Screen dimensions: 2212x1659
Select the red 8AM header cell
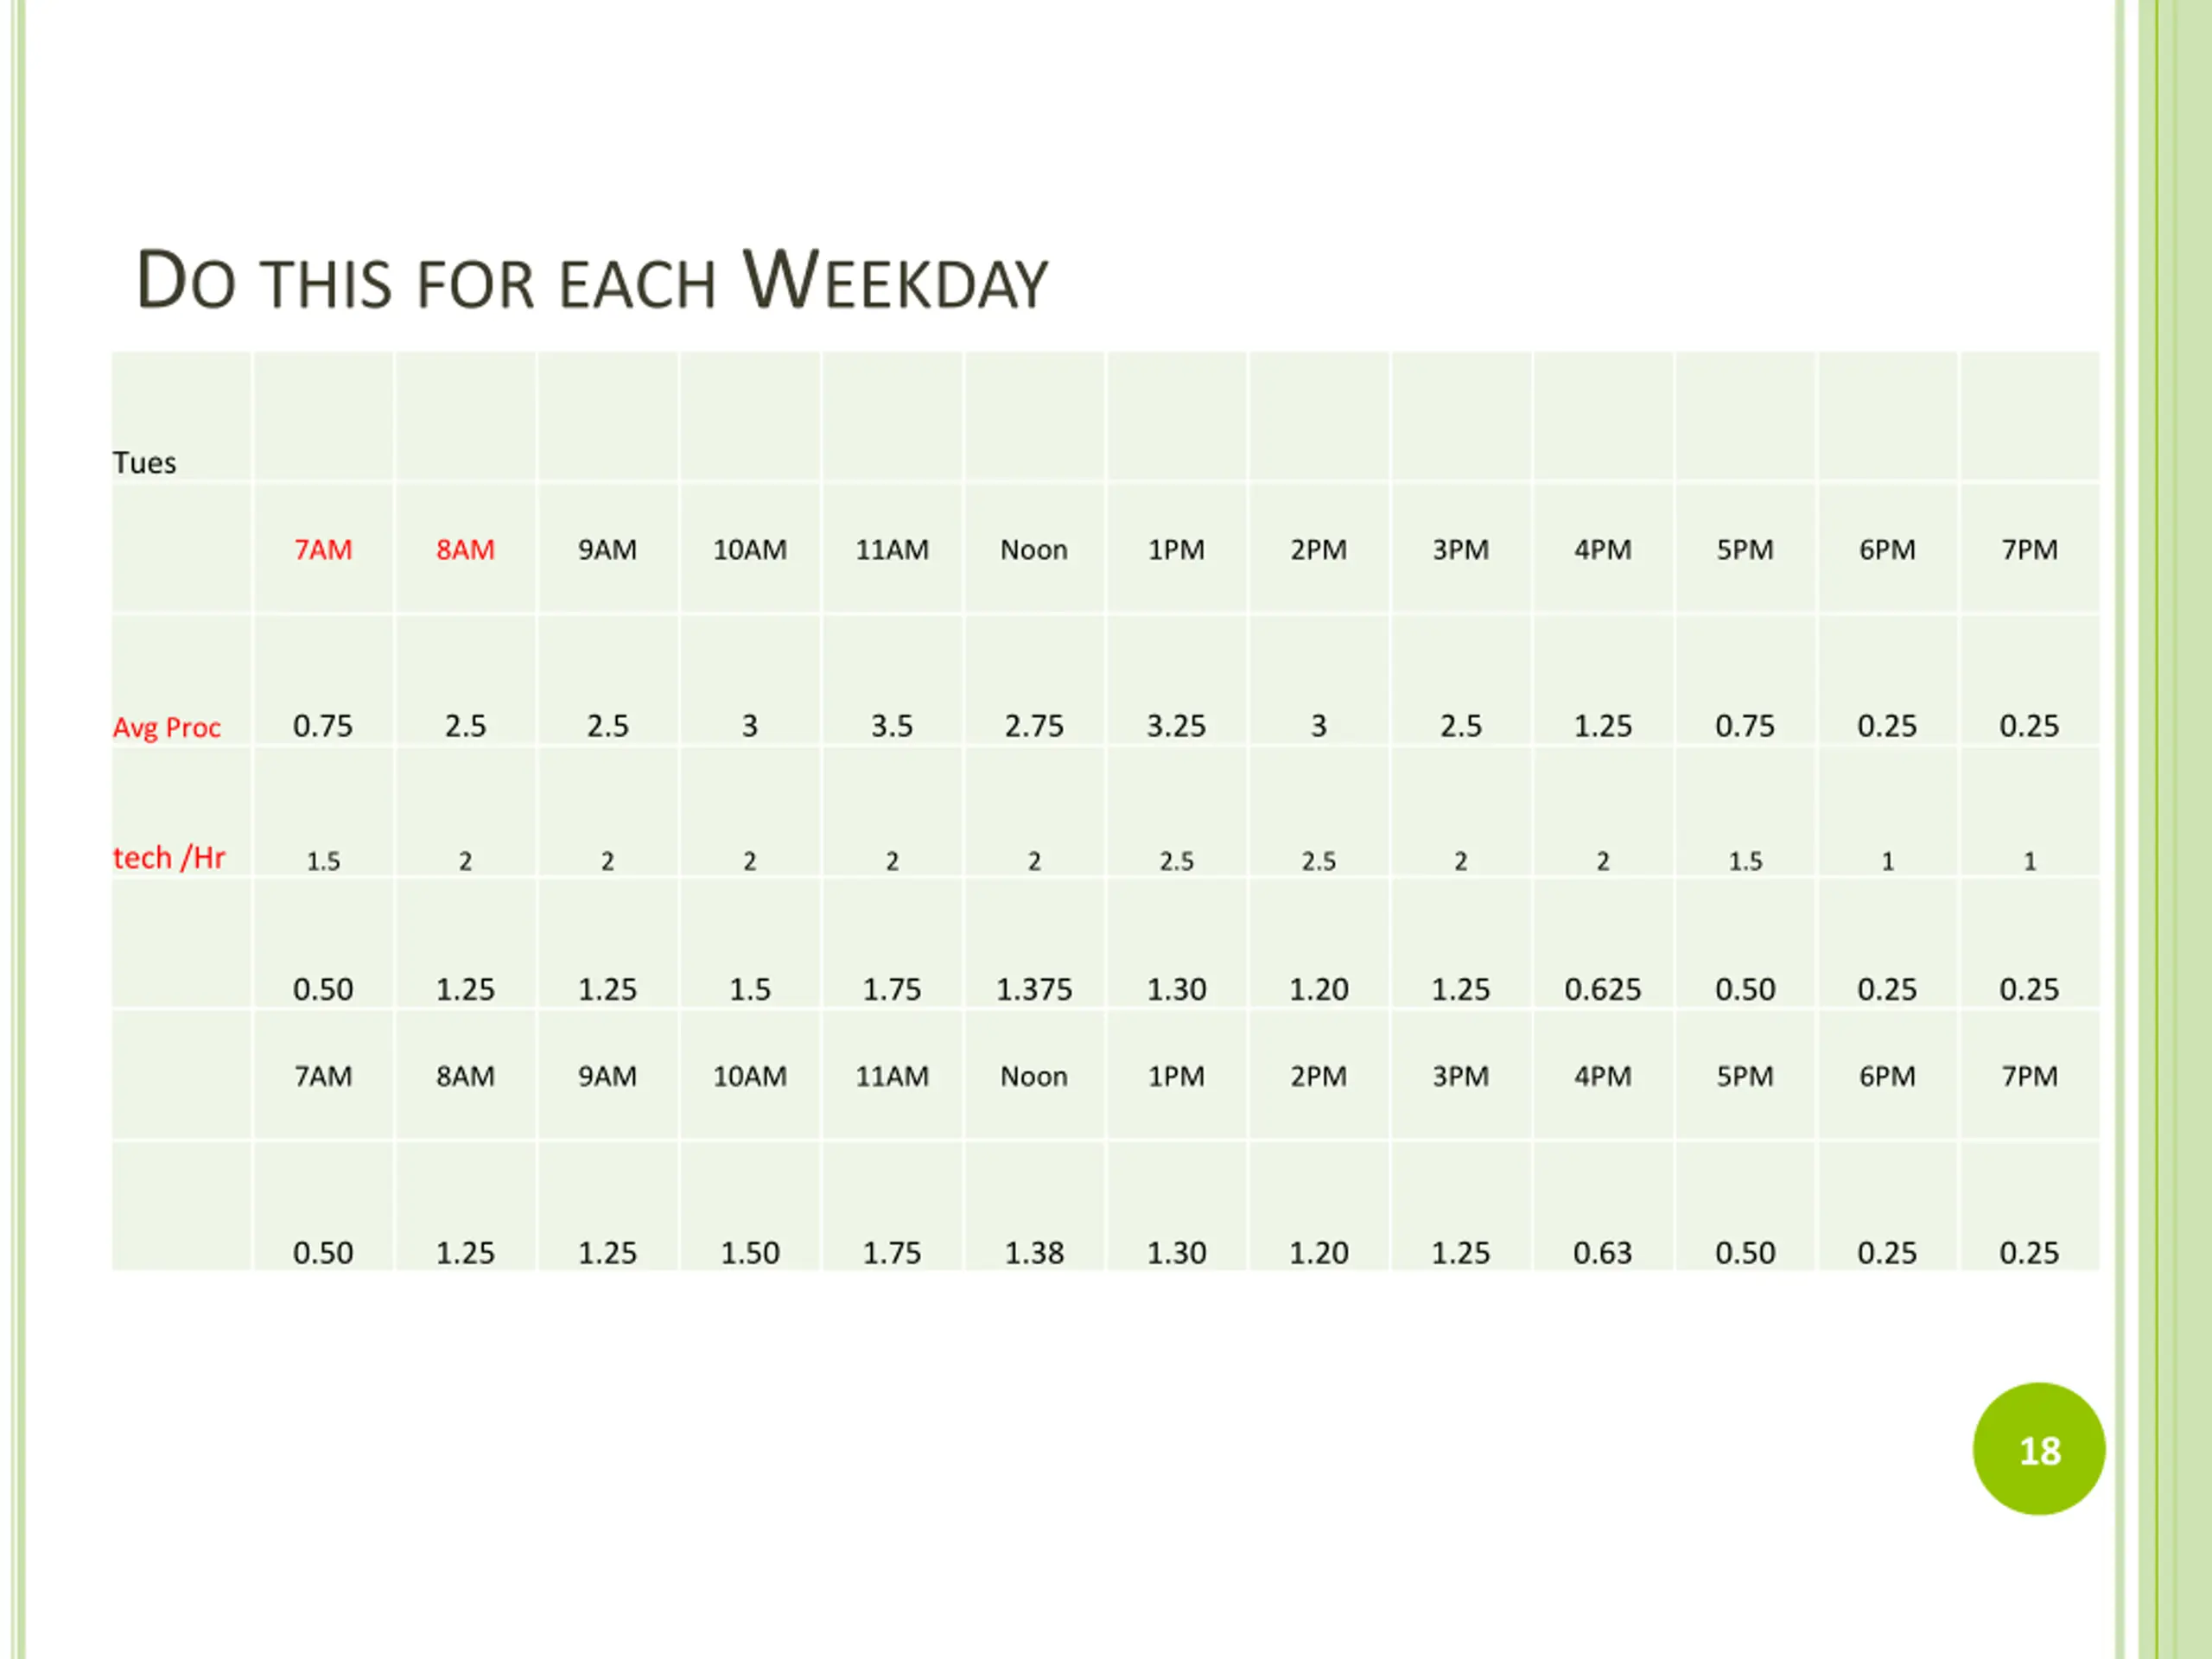coord(465,548)
